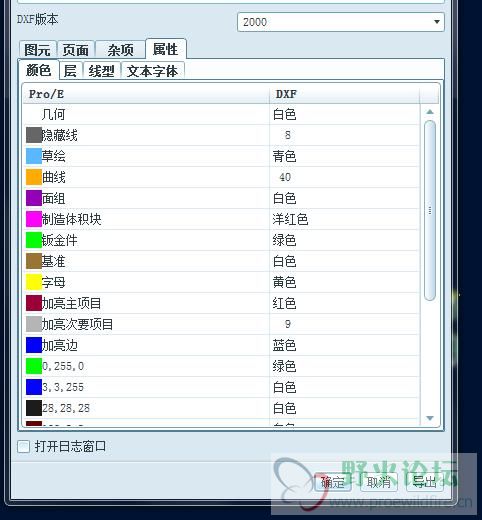Viewport: 482px width, 520px height.
Task: Click the purple swatch for 面组
Action: point(34,198)
